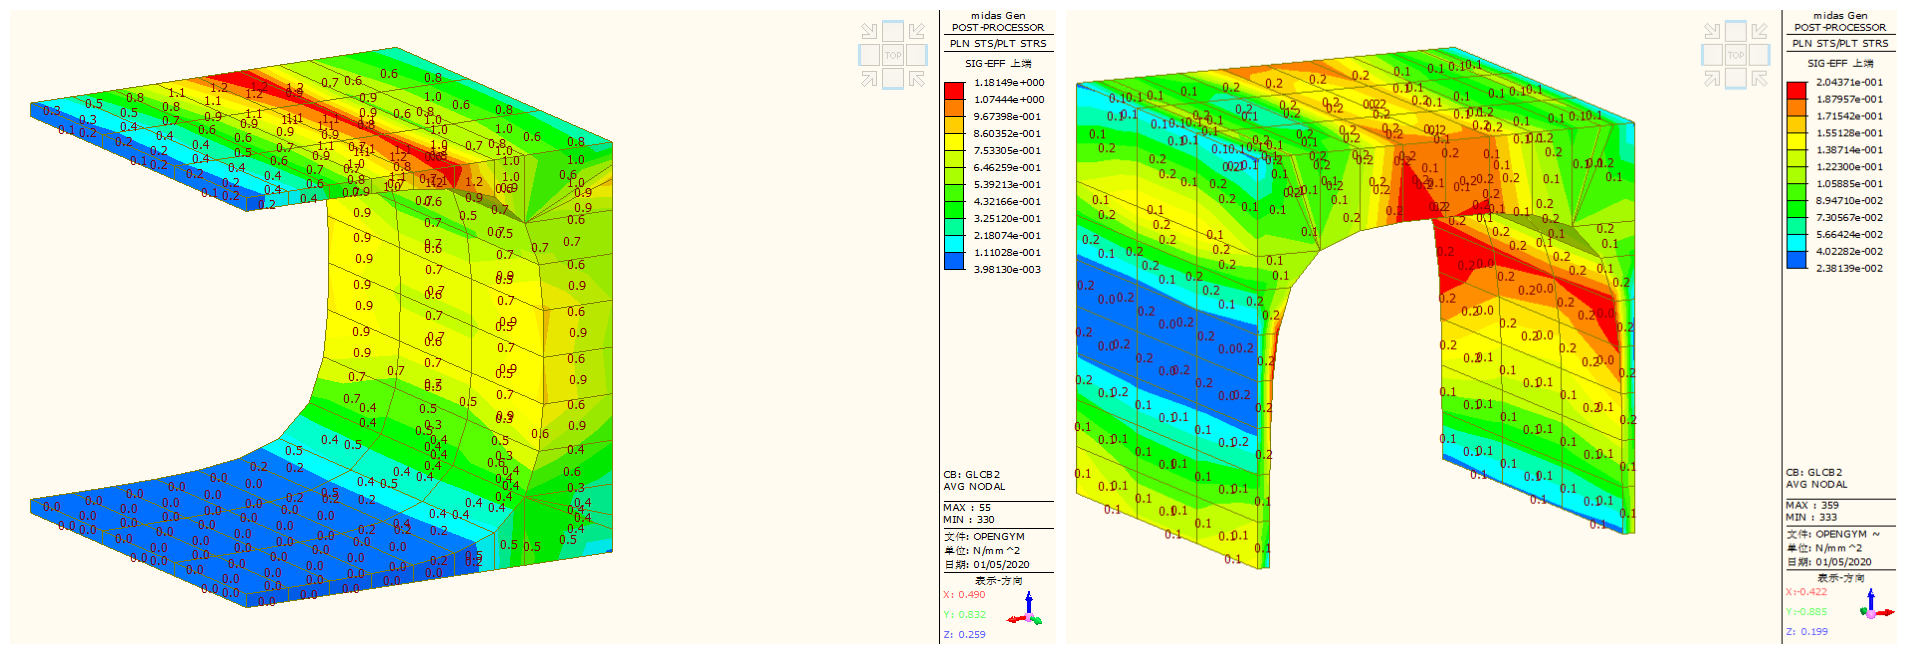Click yellow 7.53305e-001 legend color swatch

[954, 151]
